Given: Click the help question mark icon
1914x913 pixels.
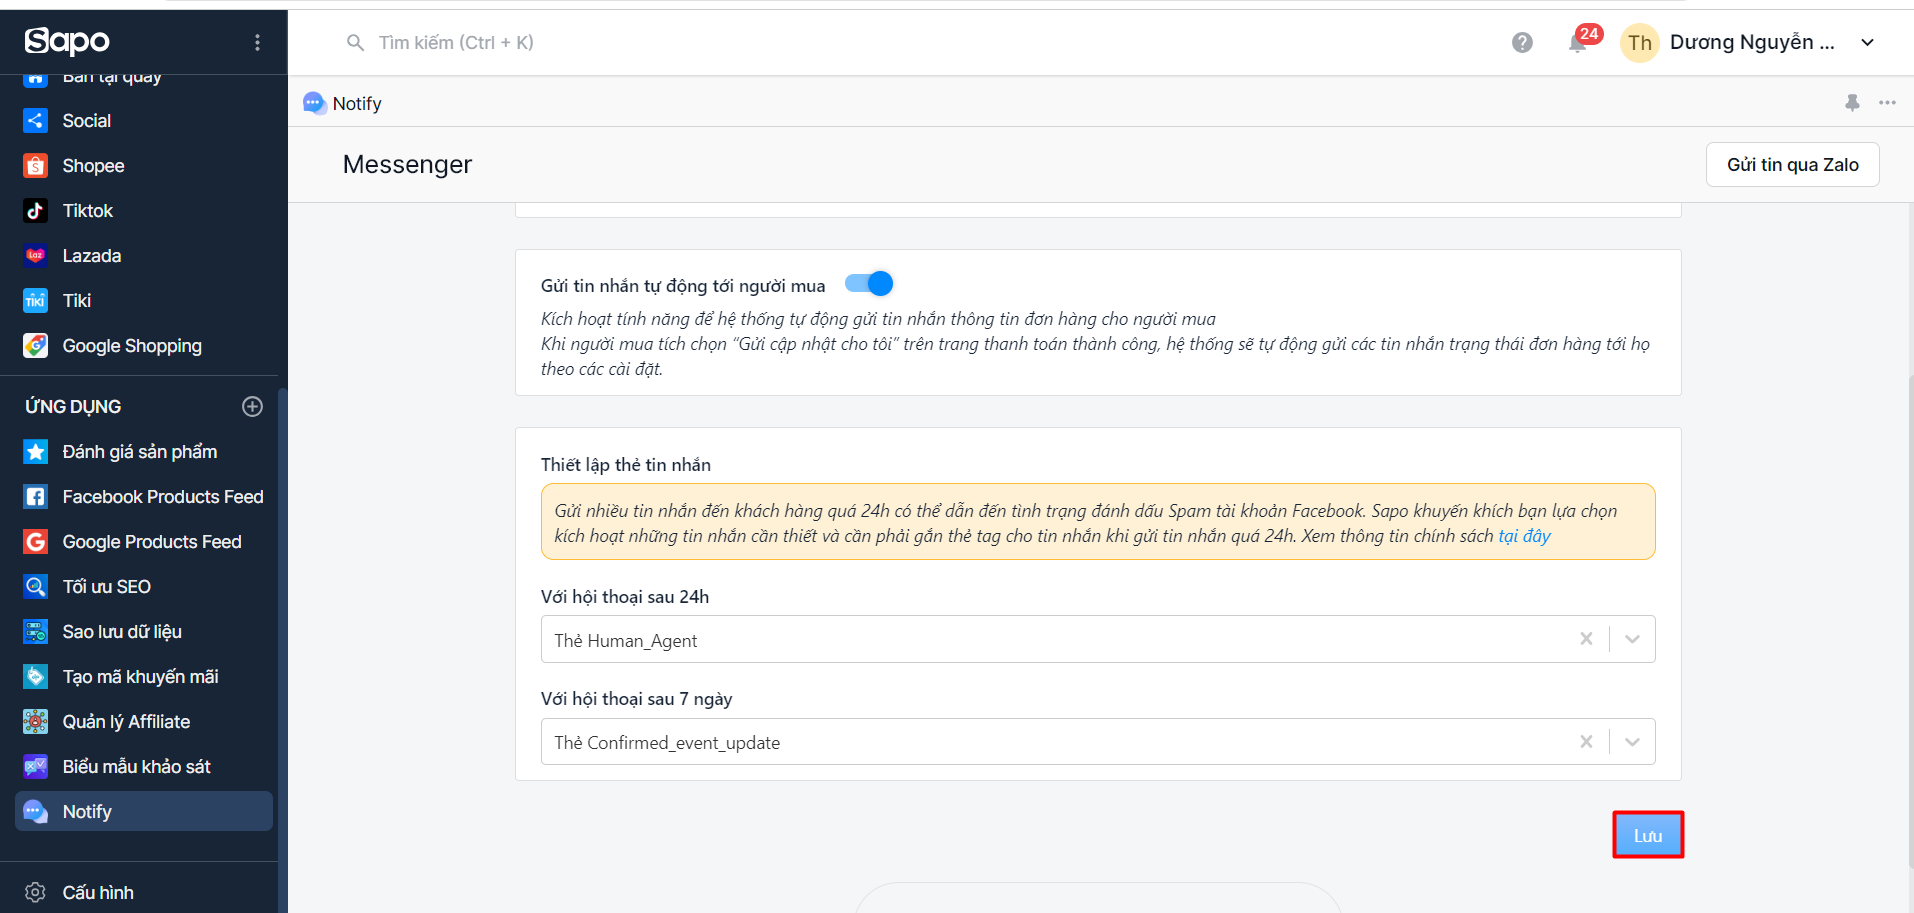Looking at the screenshot, I should point(1522,43).
